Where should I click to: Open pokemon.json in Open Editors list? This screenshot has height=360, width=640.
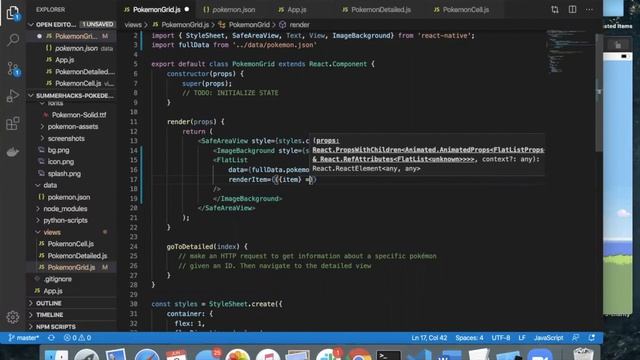[76, 48]
